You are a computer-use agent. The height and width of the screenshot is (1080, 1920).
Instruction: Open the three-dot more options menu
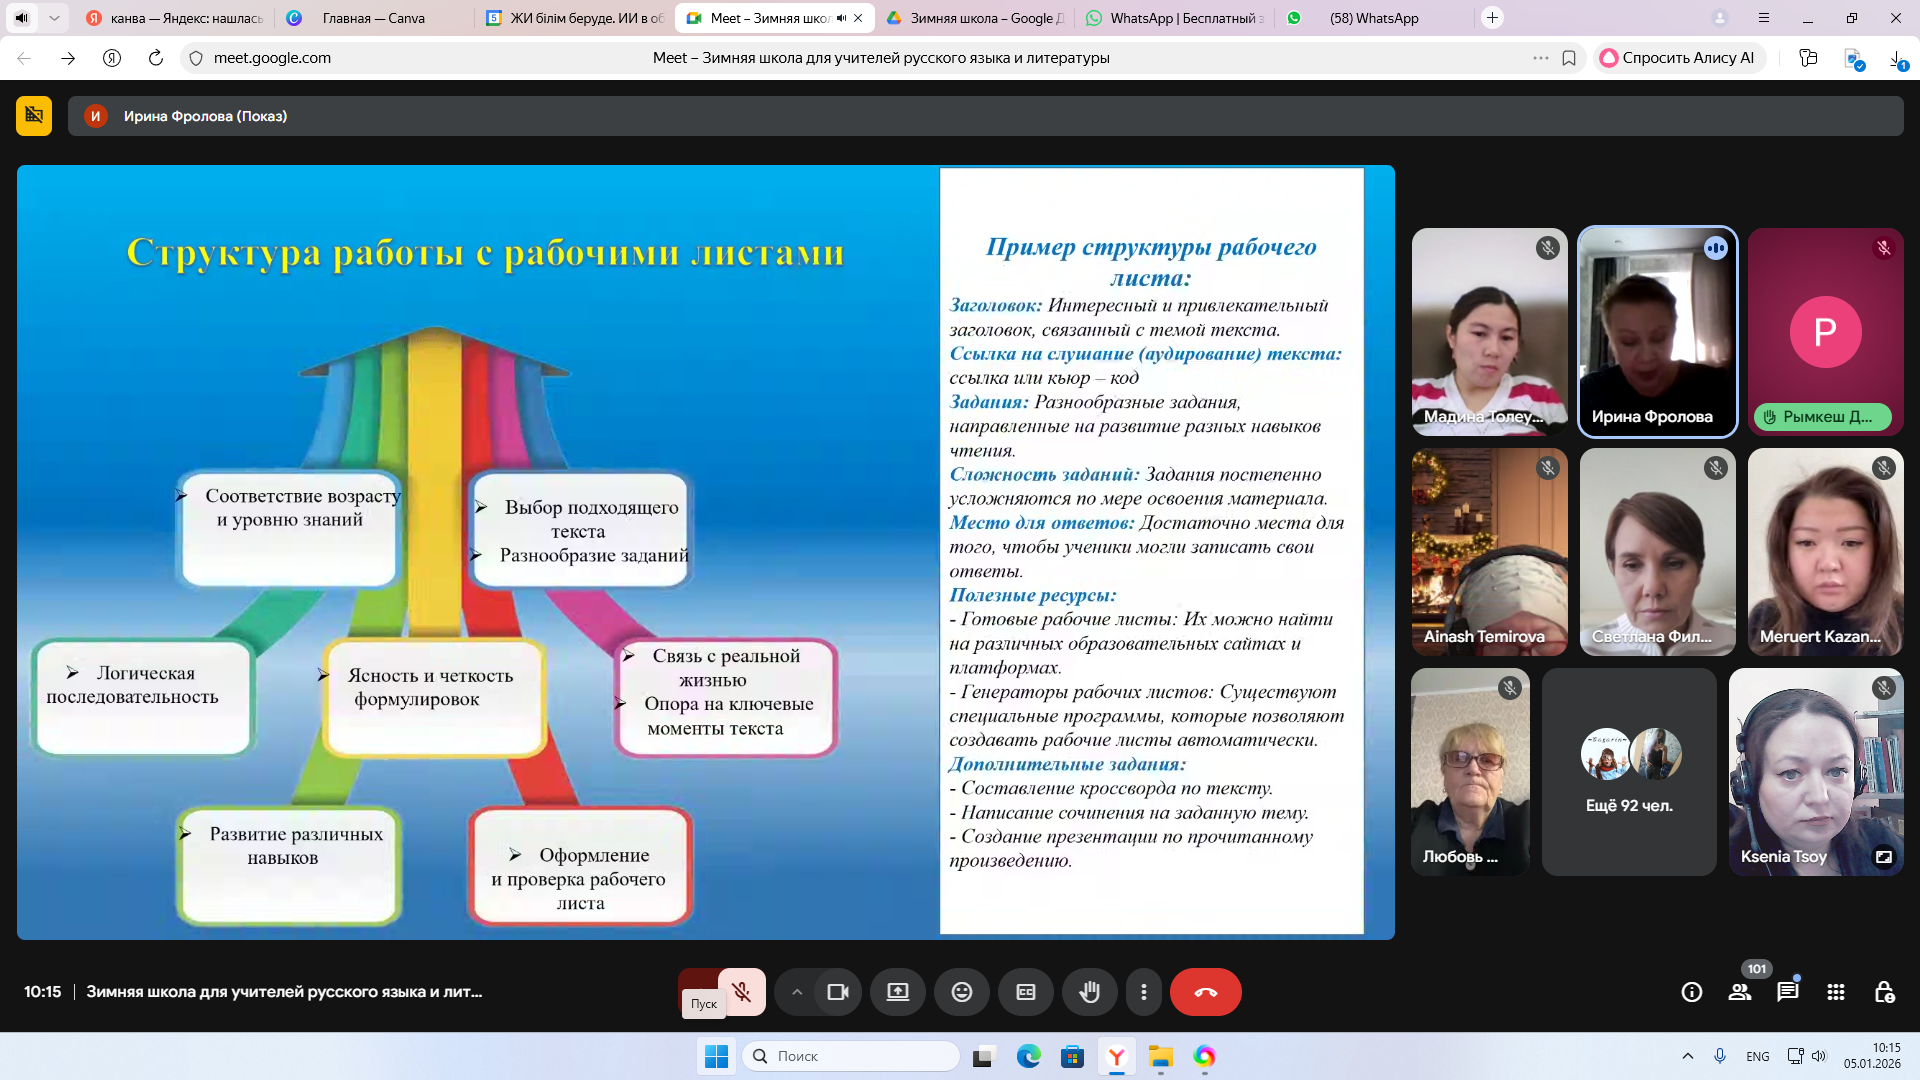(1143, 992)
